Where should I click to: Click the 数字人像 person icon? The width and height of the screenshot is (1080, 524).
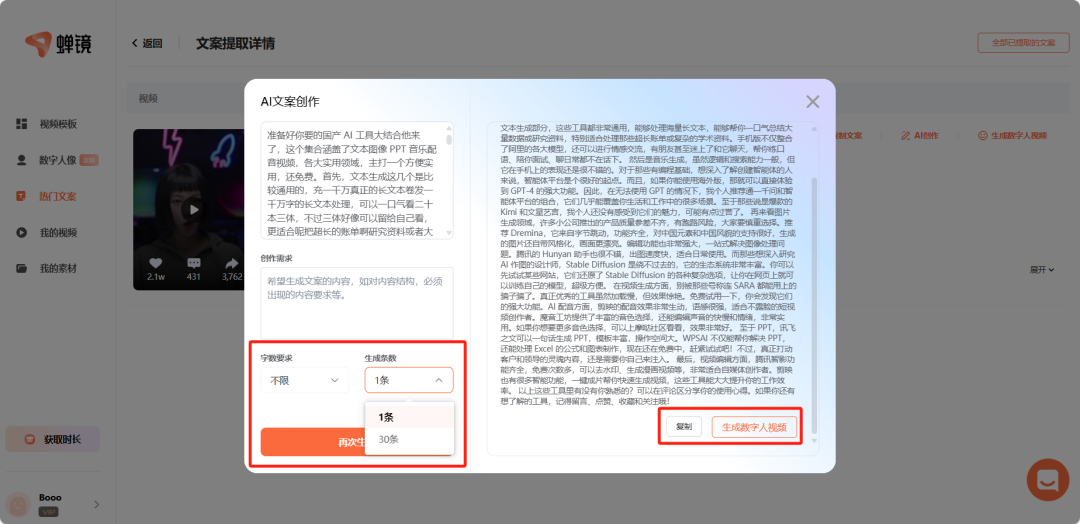(22, 160)
